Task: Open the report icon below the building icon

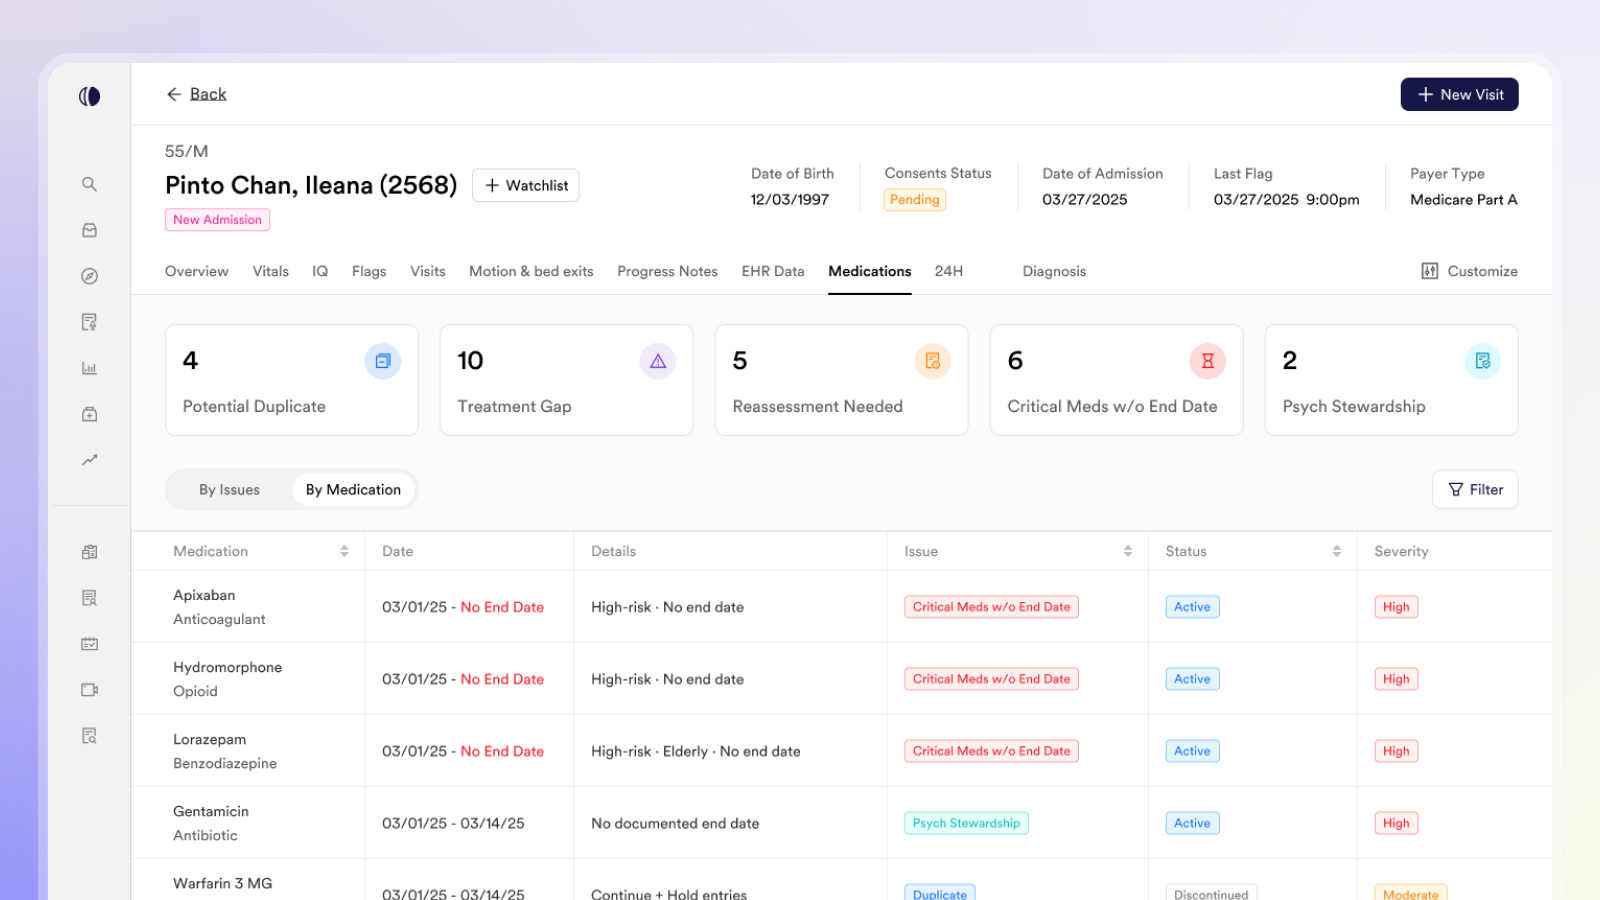Action: click(x=89, y=598)
